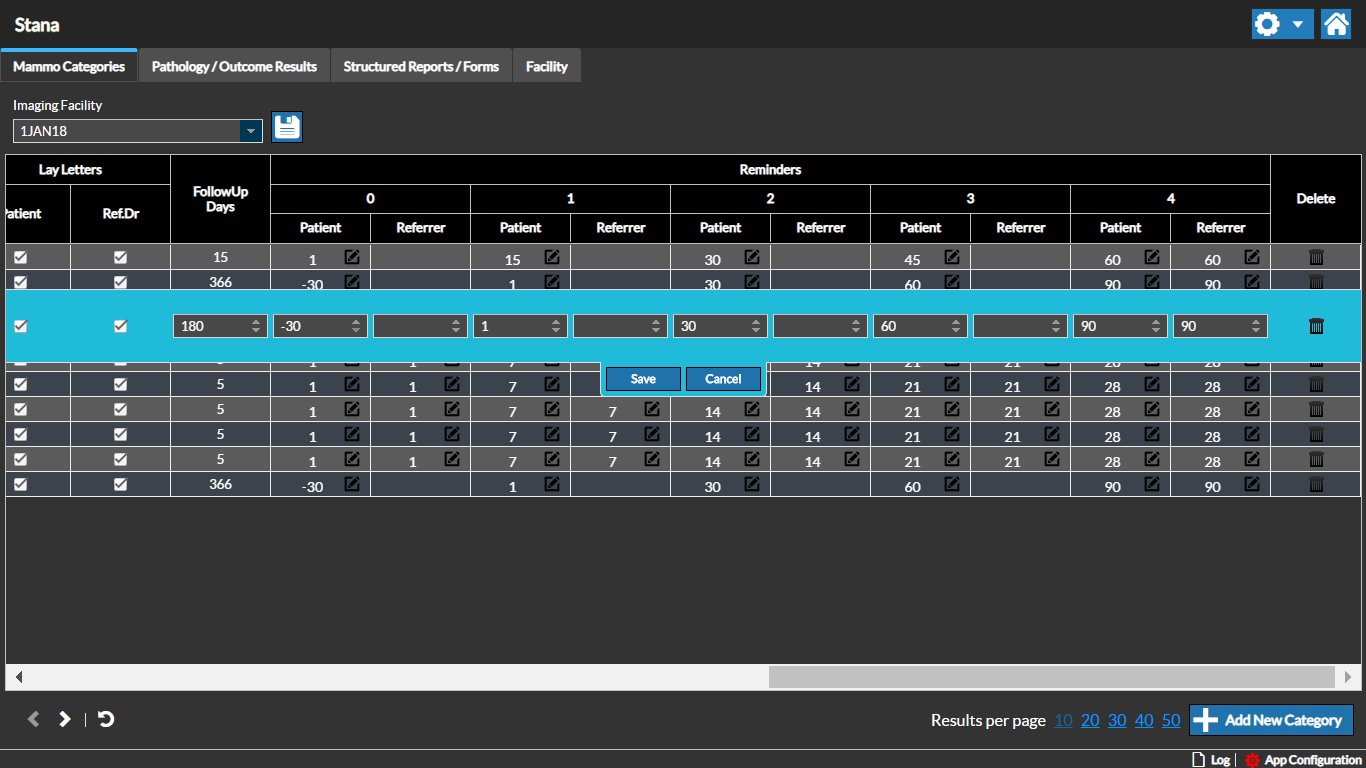This screenshot has width=1366, height=768.
Task: Go to the previous page arrow
Action: click(33, 719)
